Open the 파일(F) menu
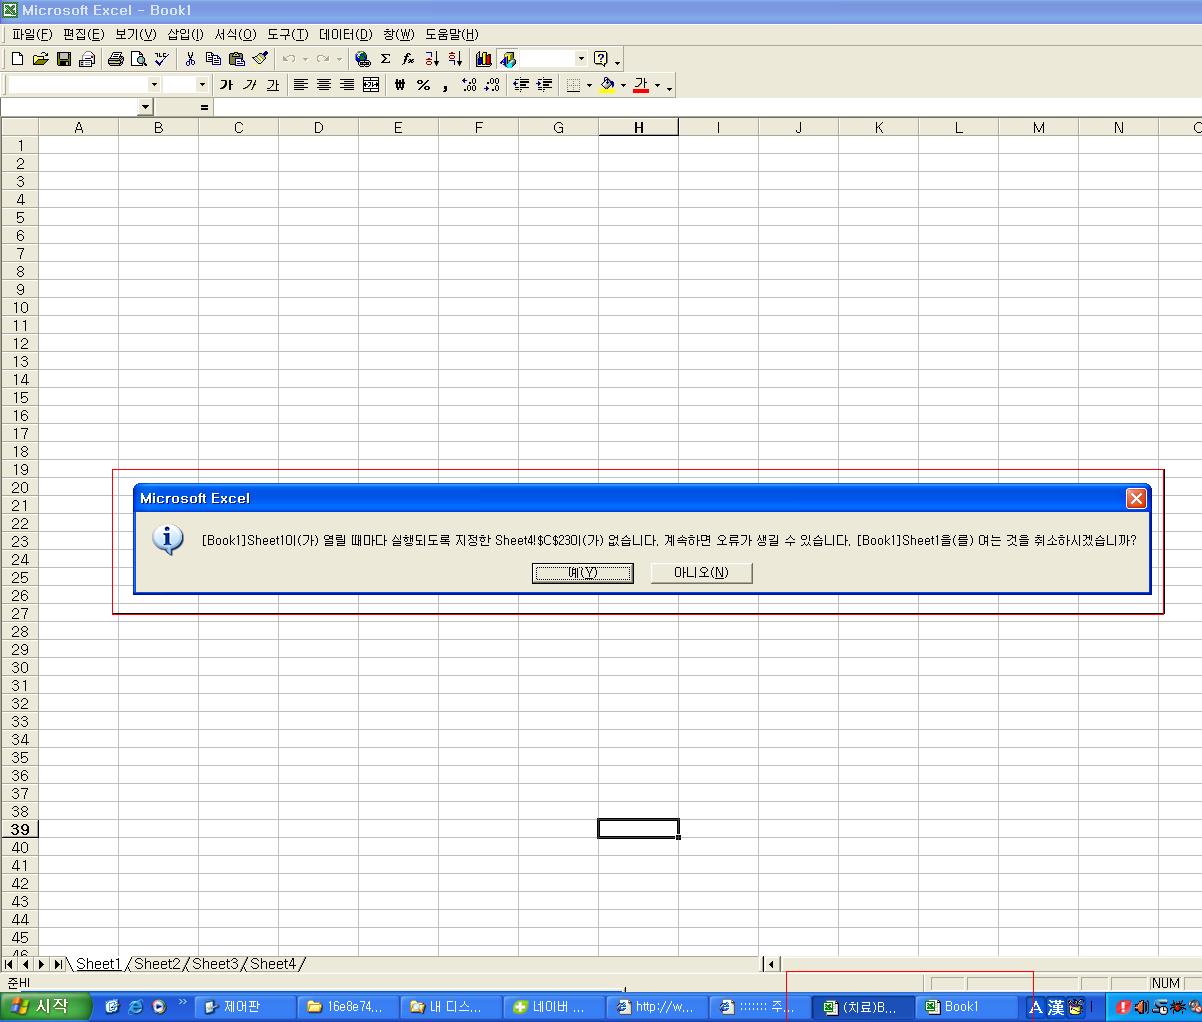Image resolution: width=1202 pixels, height=1022 pixels. [32, 34]
